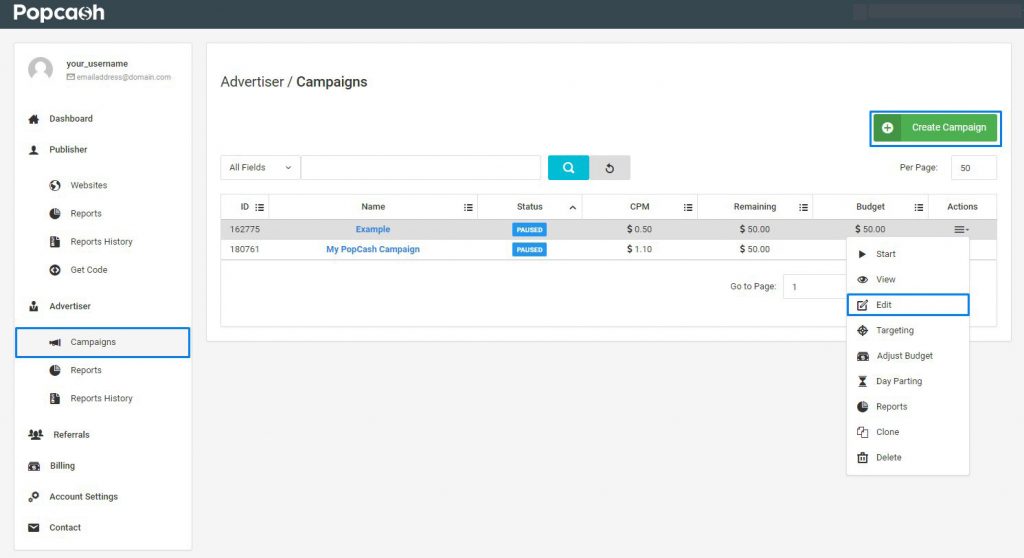Click the Go to Page input field
This screenshot has width=1024, height=558.
coord(815,286)
